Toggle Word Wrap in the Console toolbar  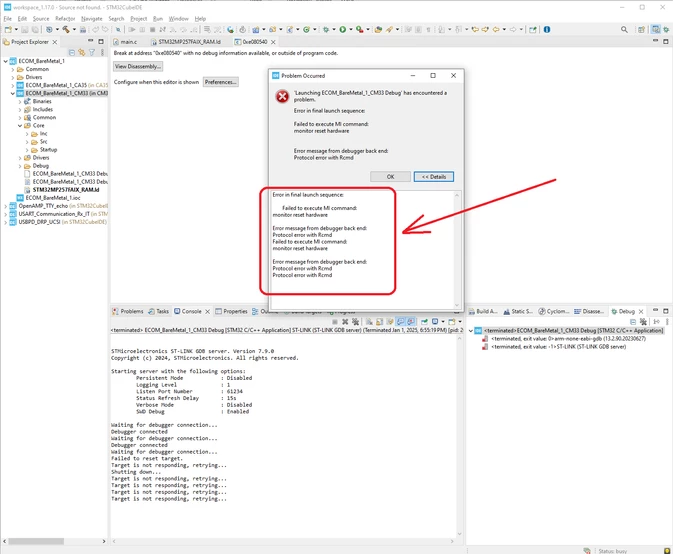[x=390, y=321]
